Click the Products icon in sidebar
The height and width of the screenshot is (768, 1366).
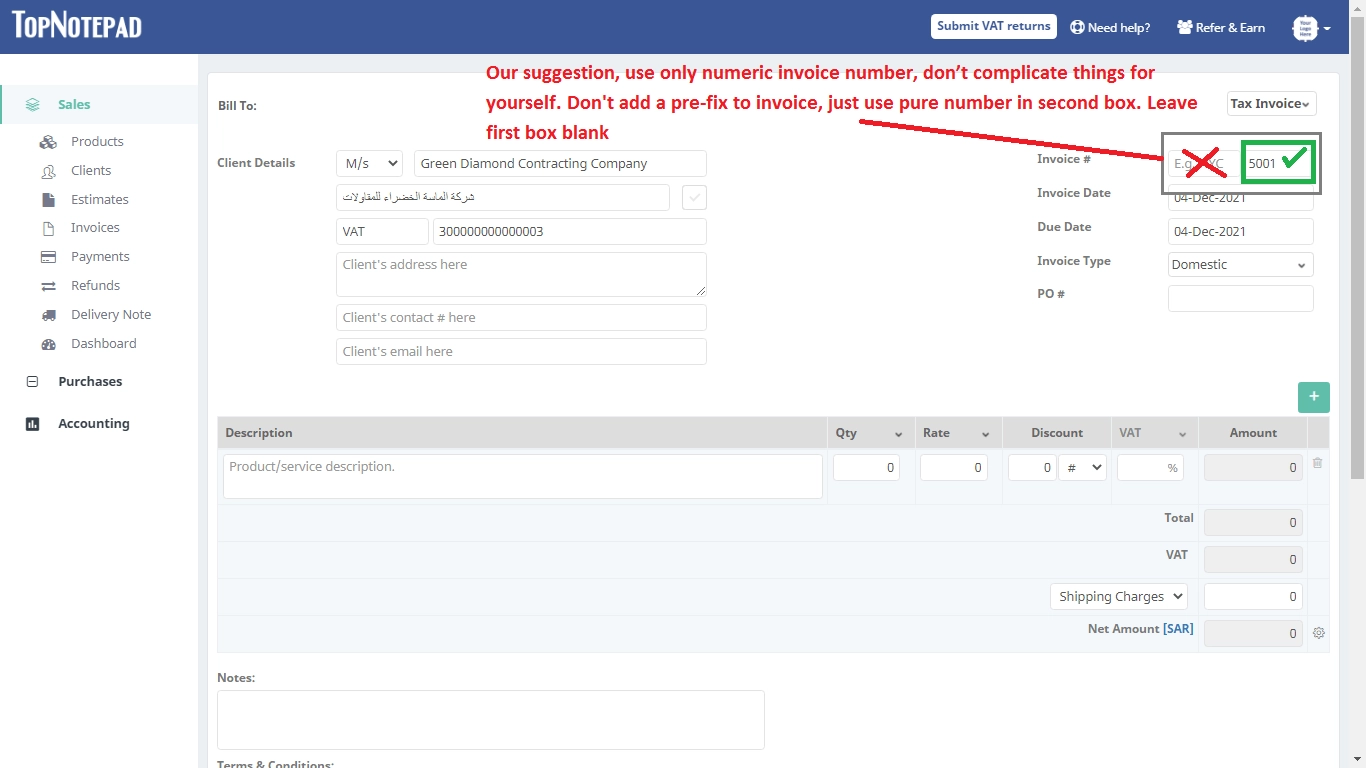click(x=48, y=142)
